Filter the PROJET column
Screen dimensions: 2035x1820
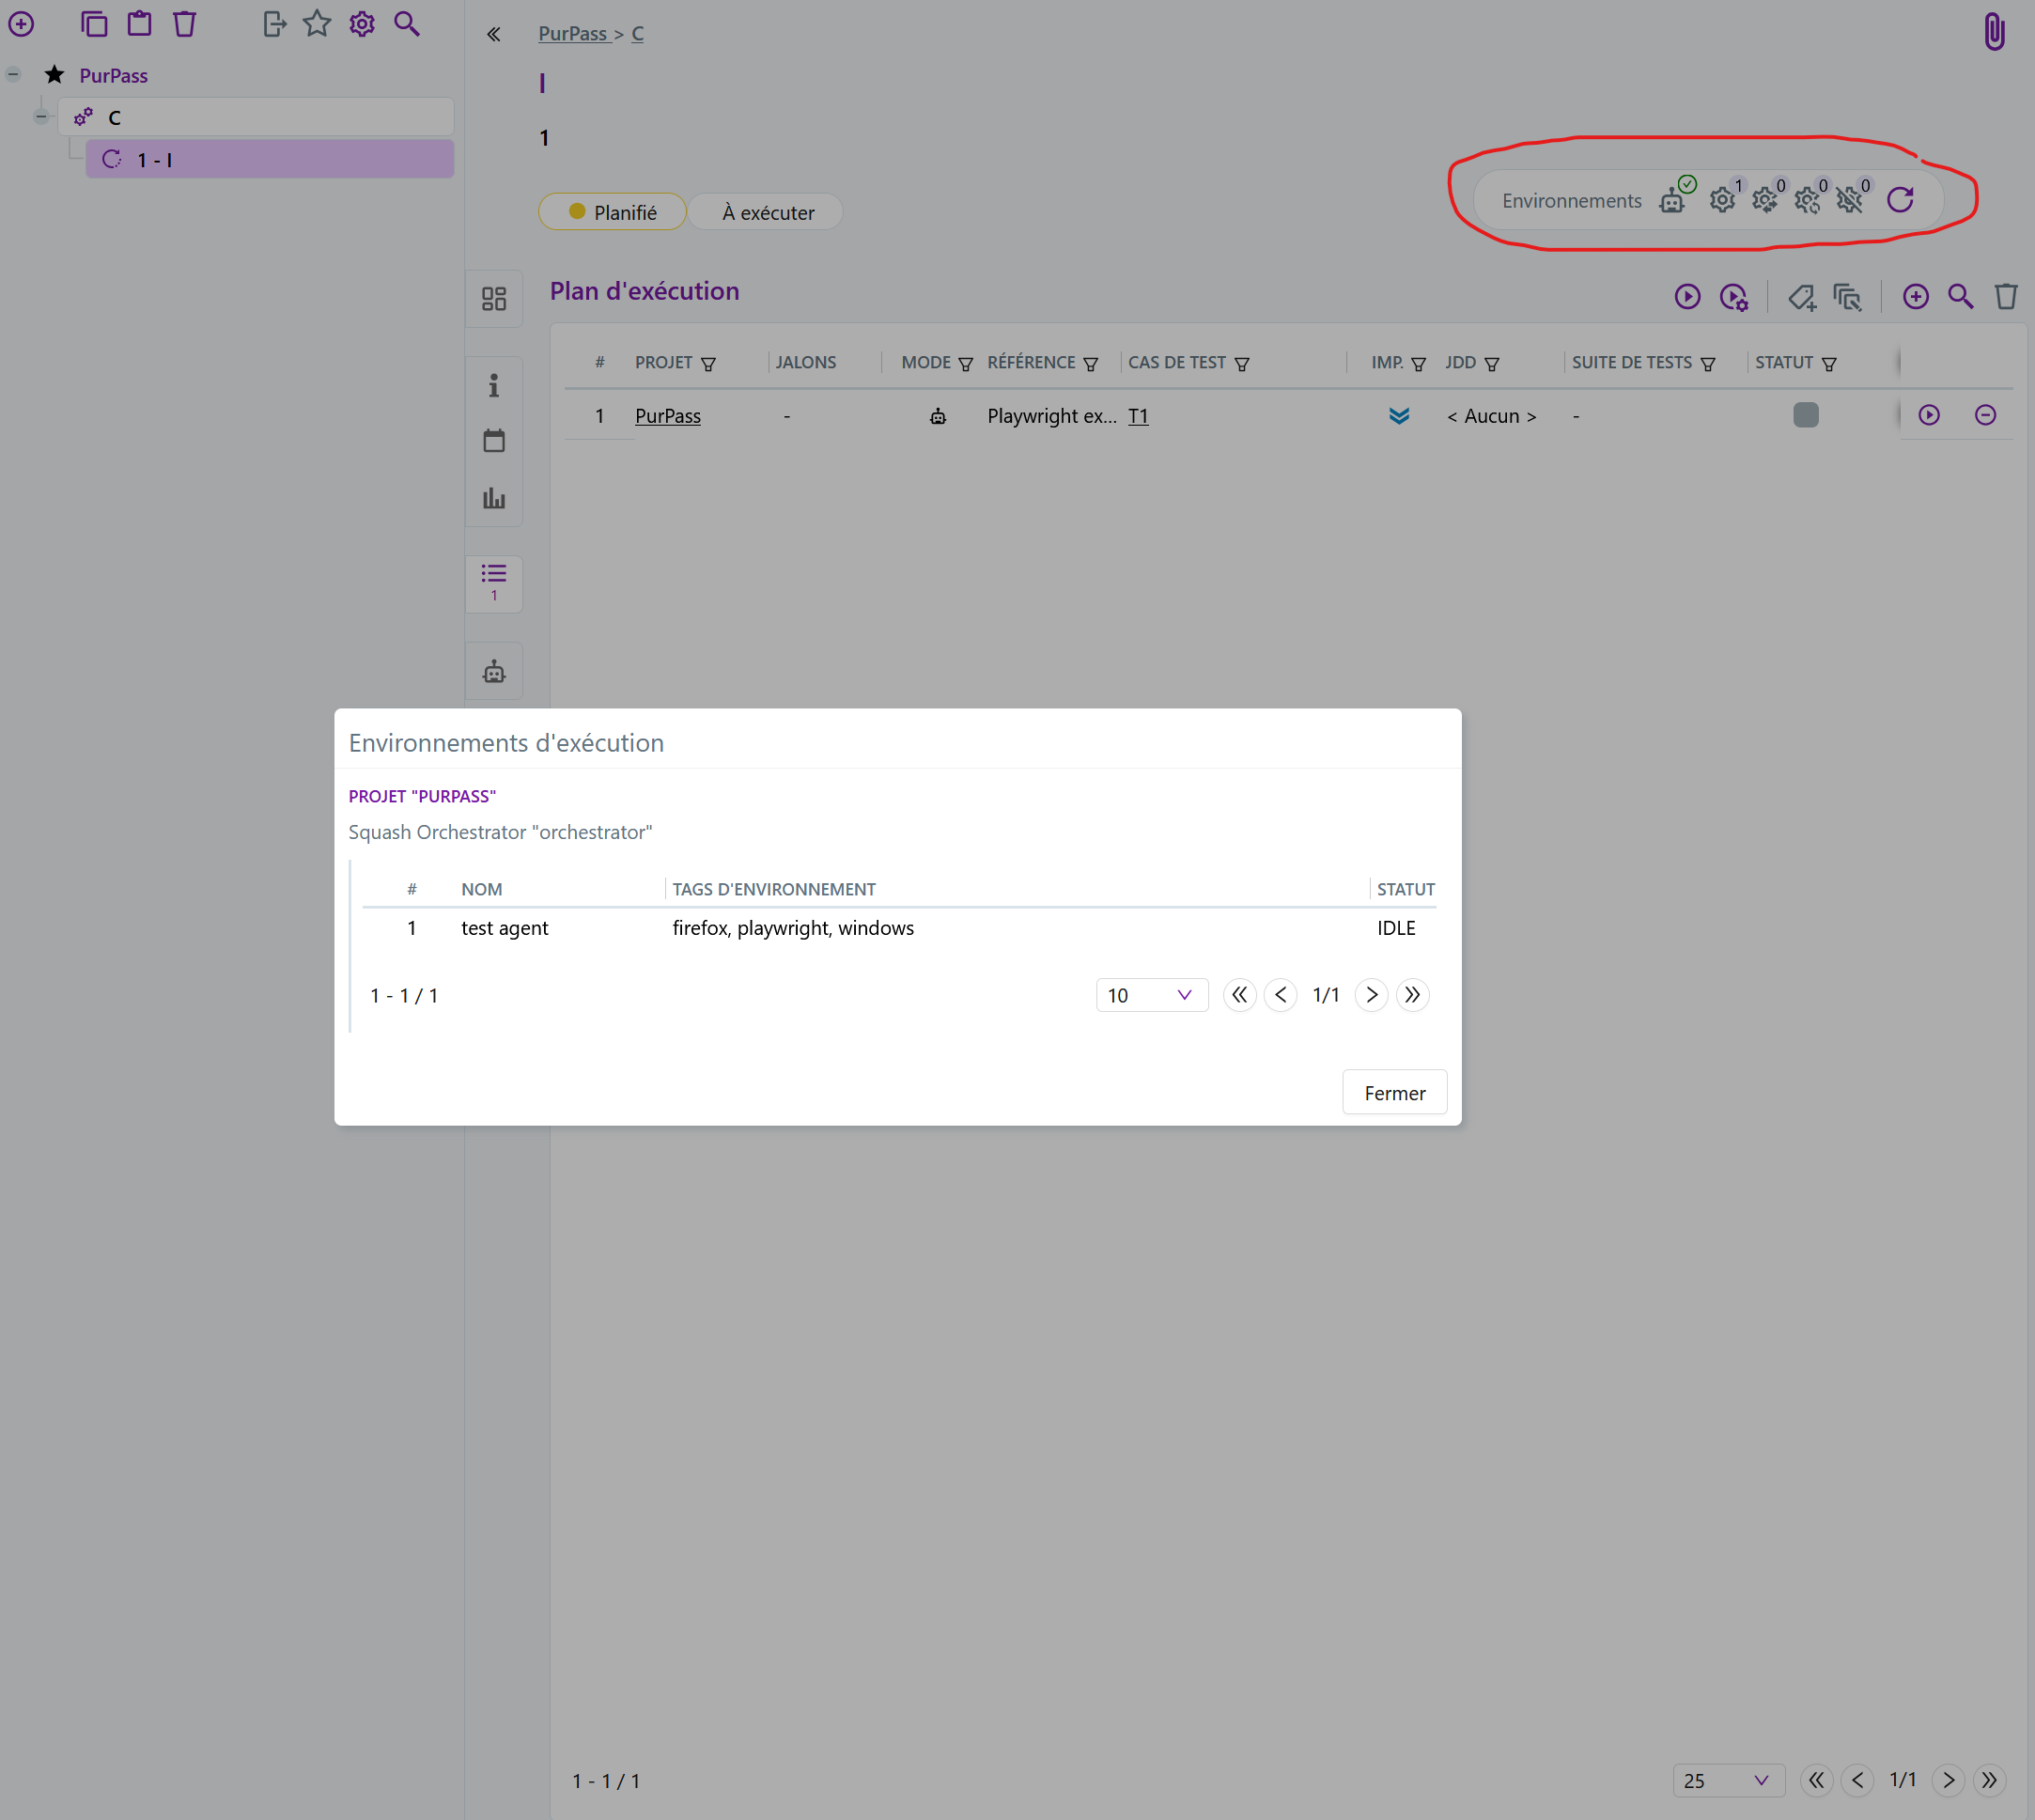pyautogui.click(x=708, y=364)
